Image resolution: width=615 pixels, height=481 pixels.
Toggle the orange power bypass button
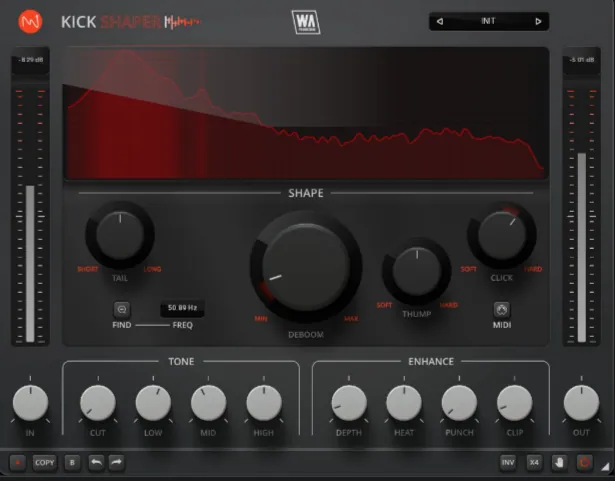[584, 463]
